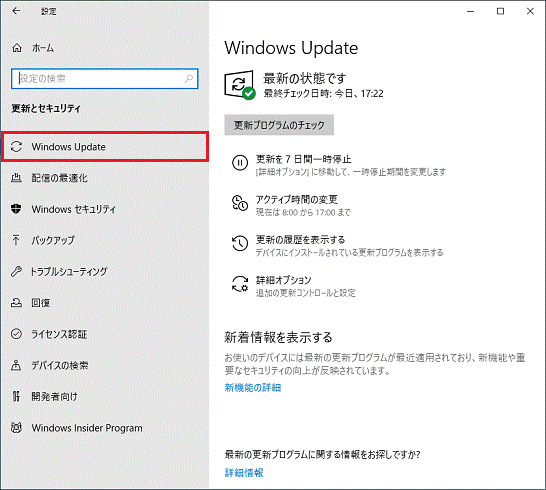Click the 更新とセキュリティ section heading
This screenshot has height=490, width=546.
[46, 108]
